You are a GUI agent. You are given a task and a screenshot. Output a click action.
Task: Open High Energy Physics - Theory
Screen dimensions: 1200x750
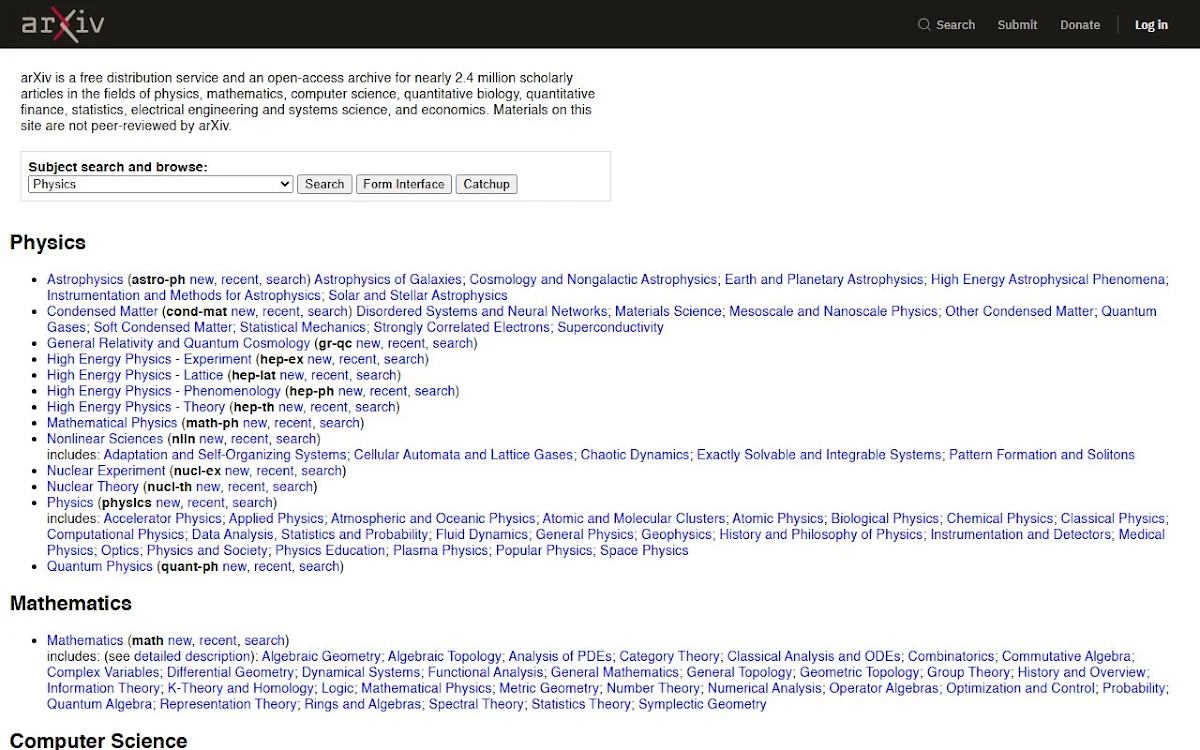[136, 407]
